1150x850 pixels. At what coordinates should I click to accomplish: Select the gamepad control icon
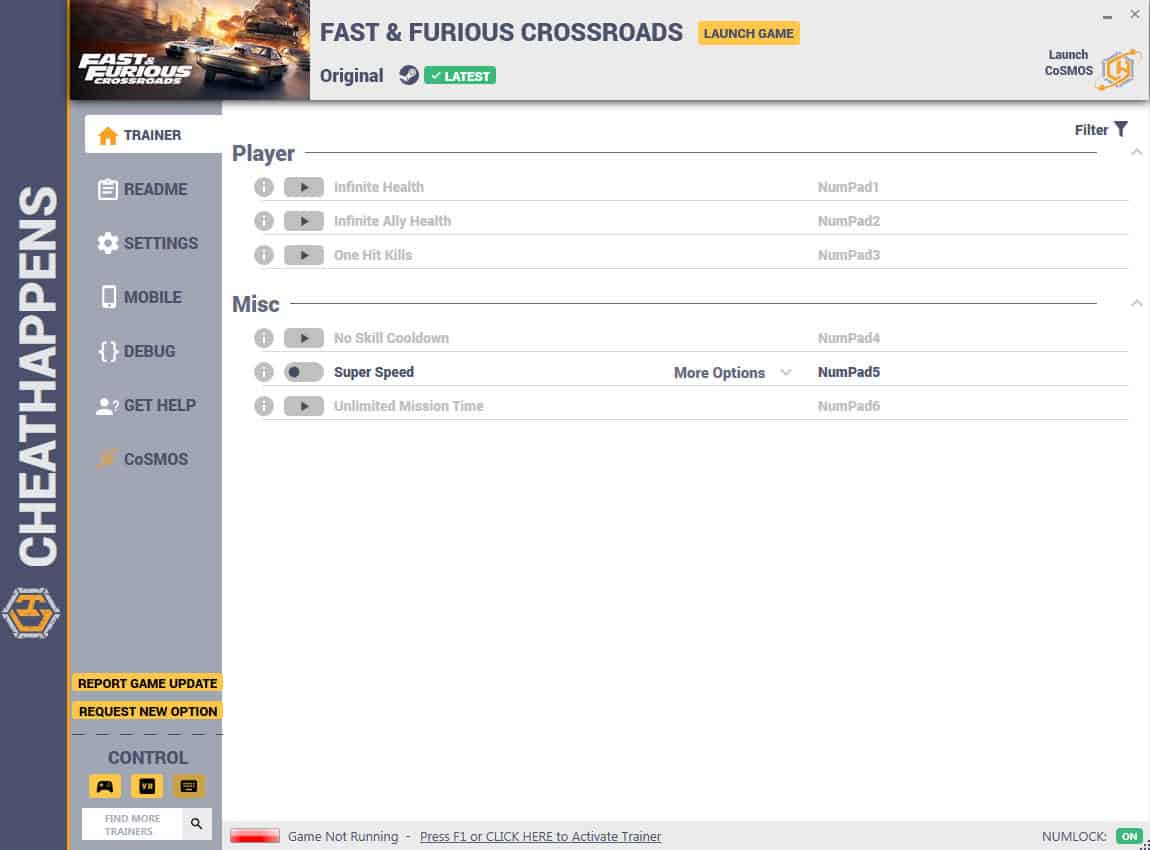[x=105, y=786]
